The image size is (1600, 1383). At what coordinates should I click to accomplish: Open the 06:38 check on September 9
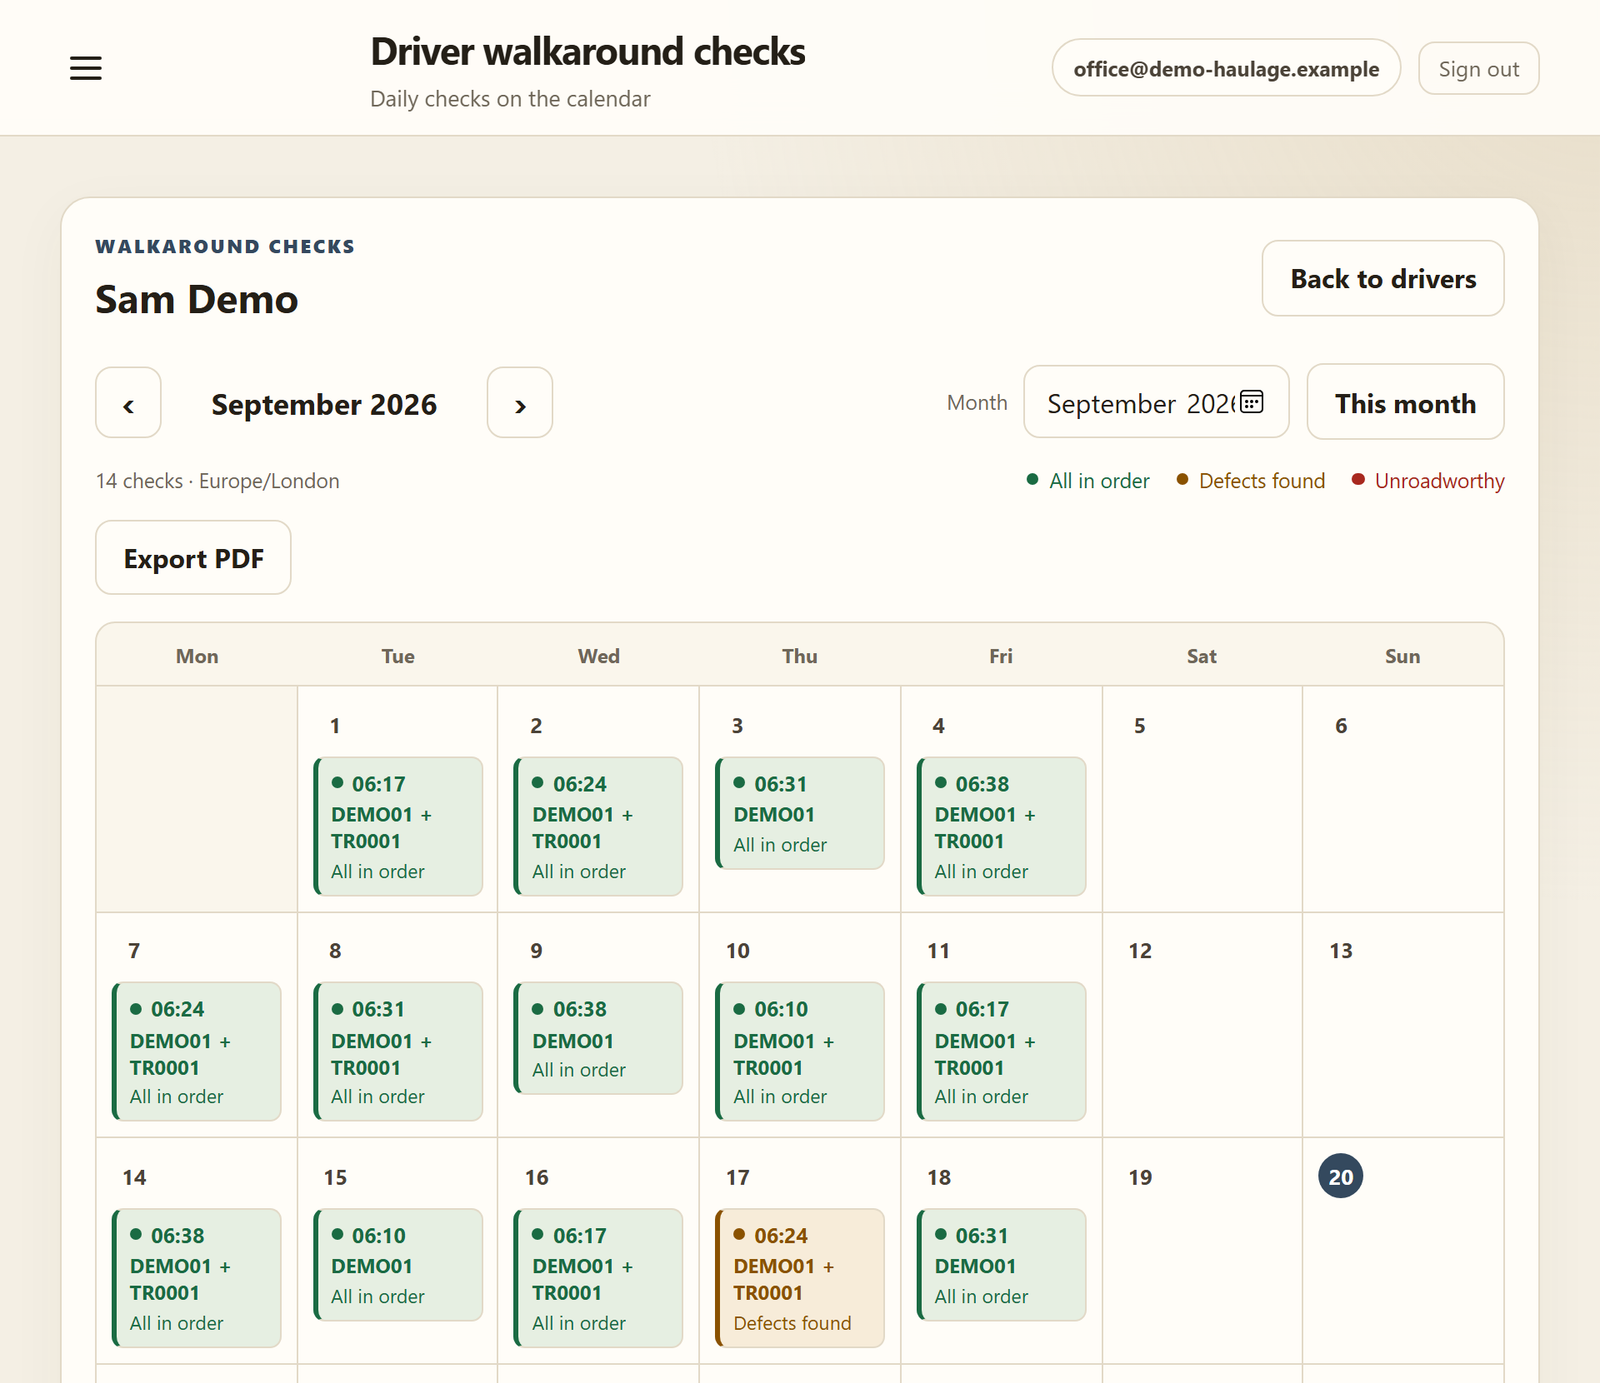click(x=599, y=1038)
